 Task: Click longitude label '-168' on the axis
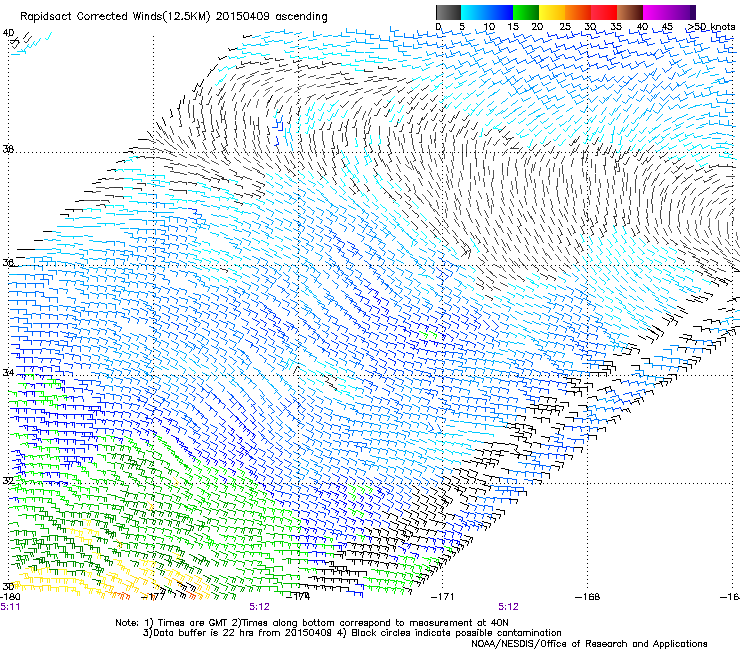(588, 597)
